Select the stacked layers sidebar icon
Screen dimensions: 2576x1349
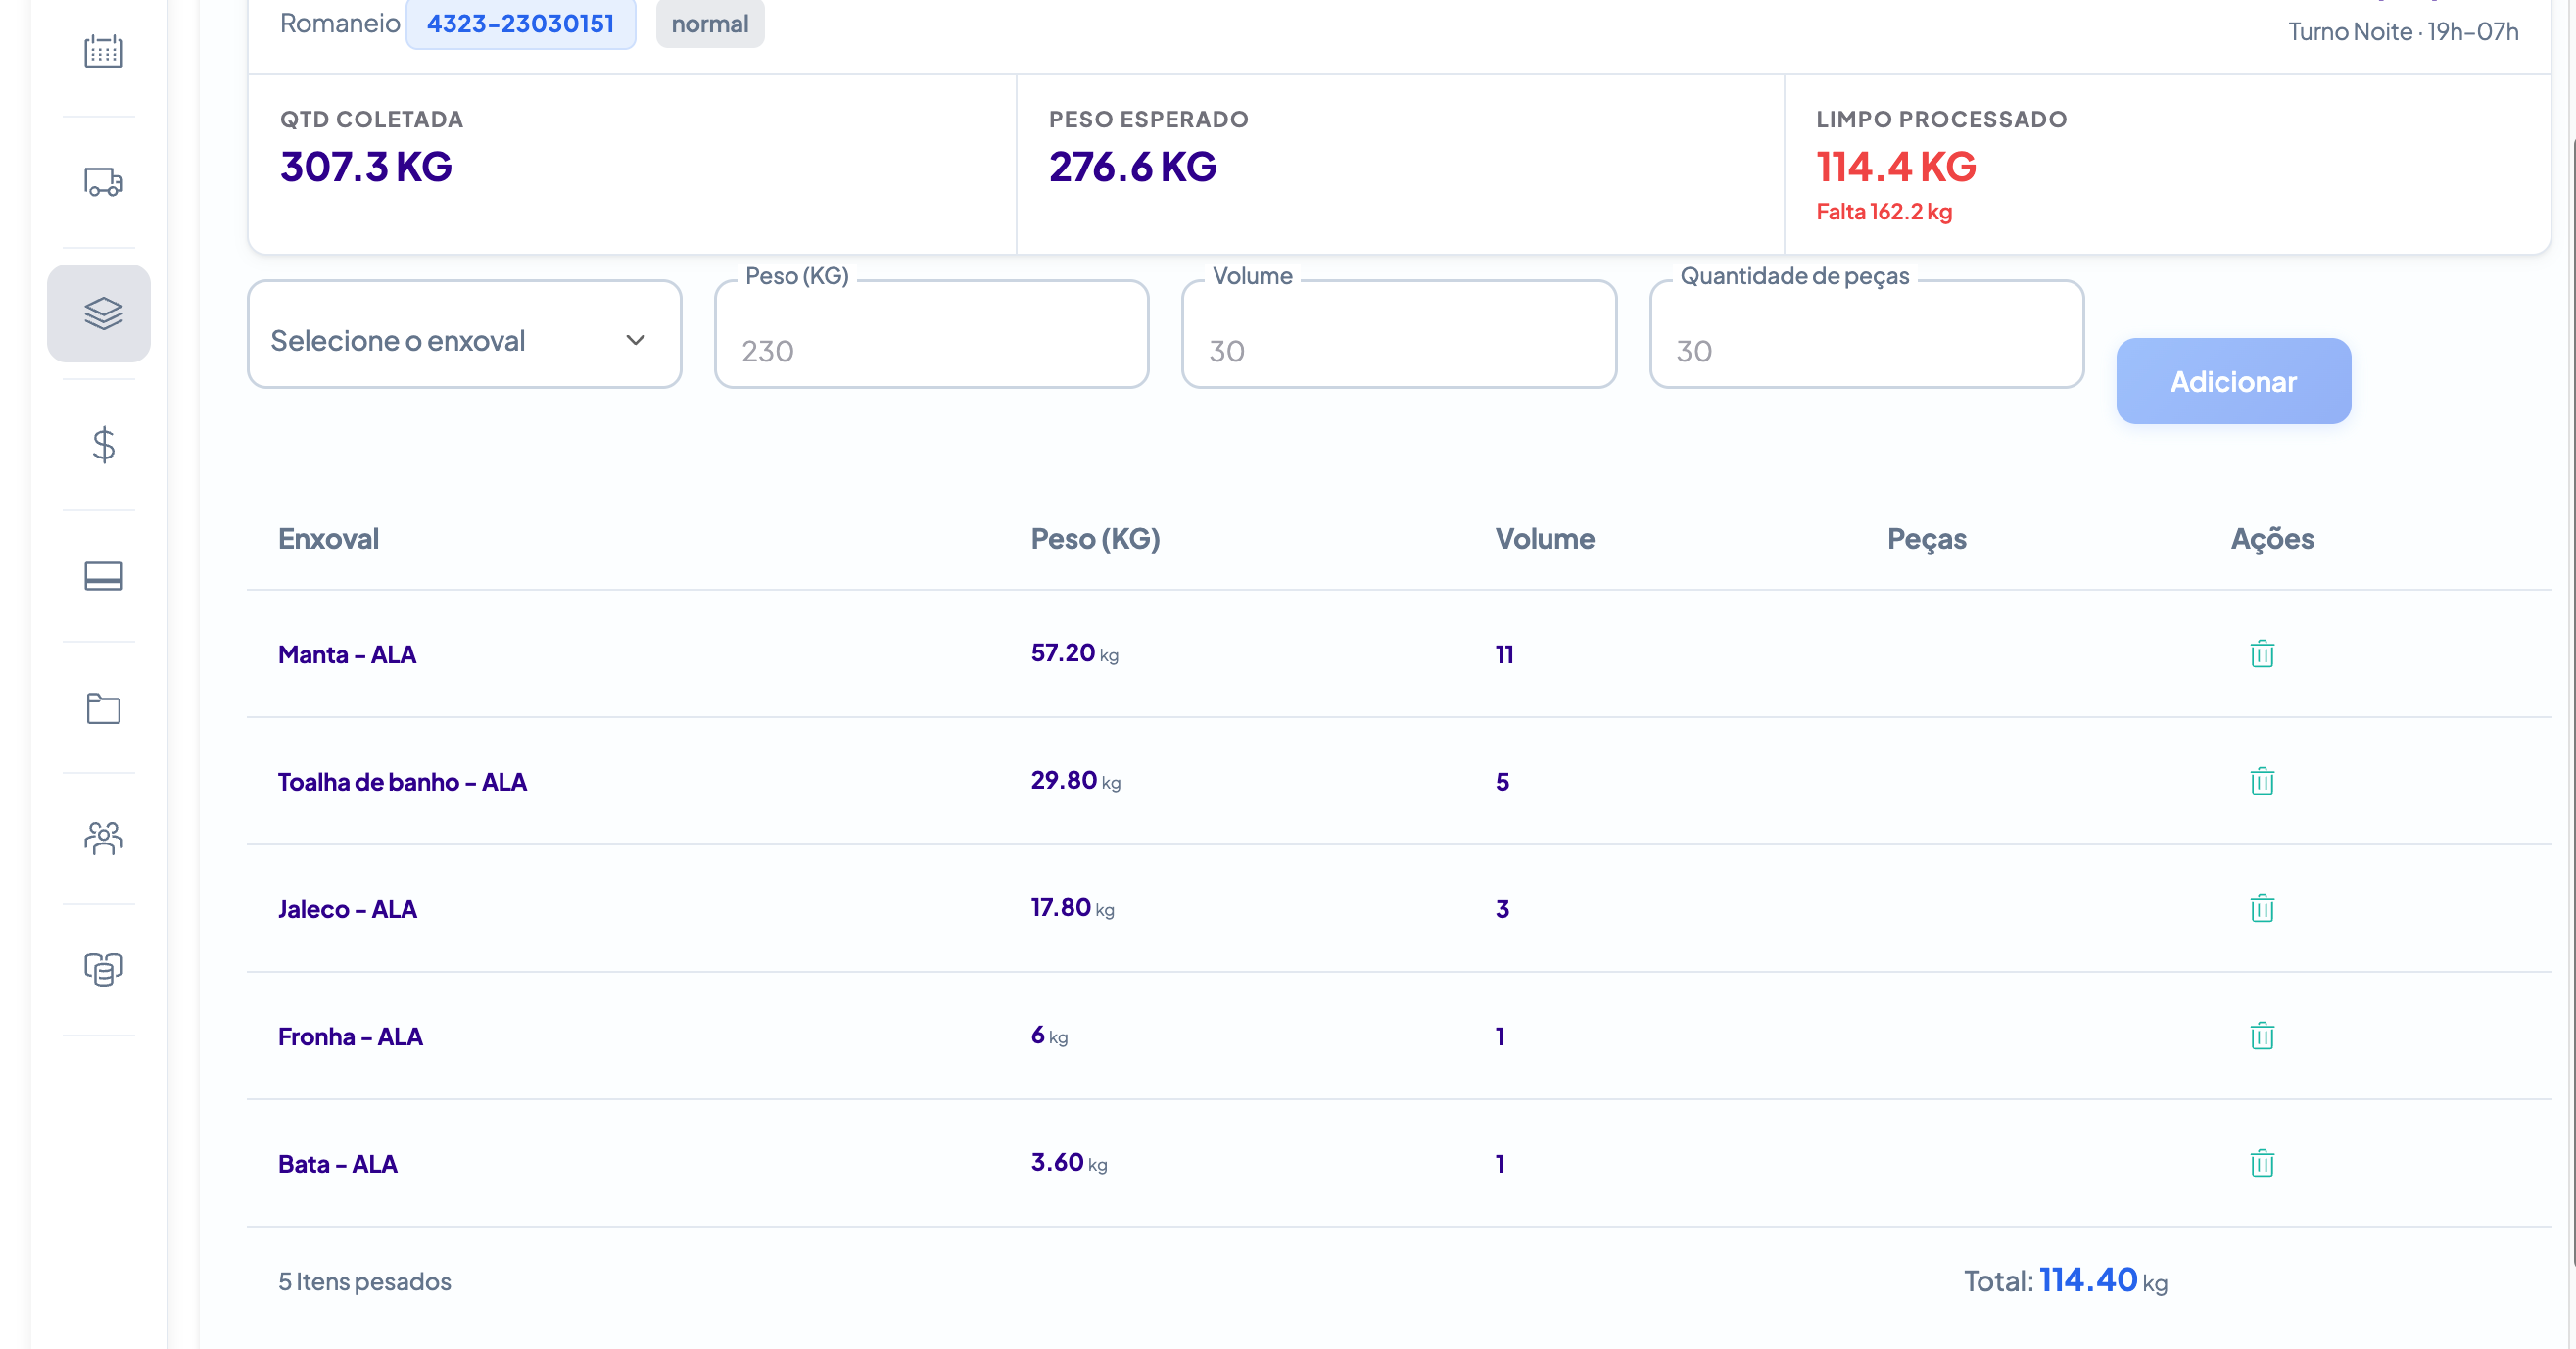click(x=99, y=313)
